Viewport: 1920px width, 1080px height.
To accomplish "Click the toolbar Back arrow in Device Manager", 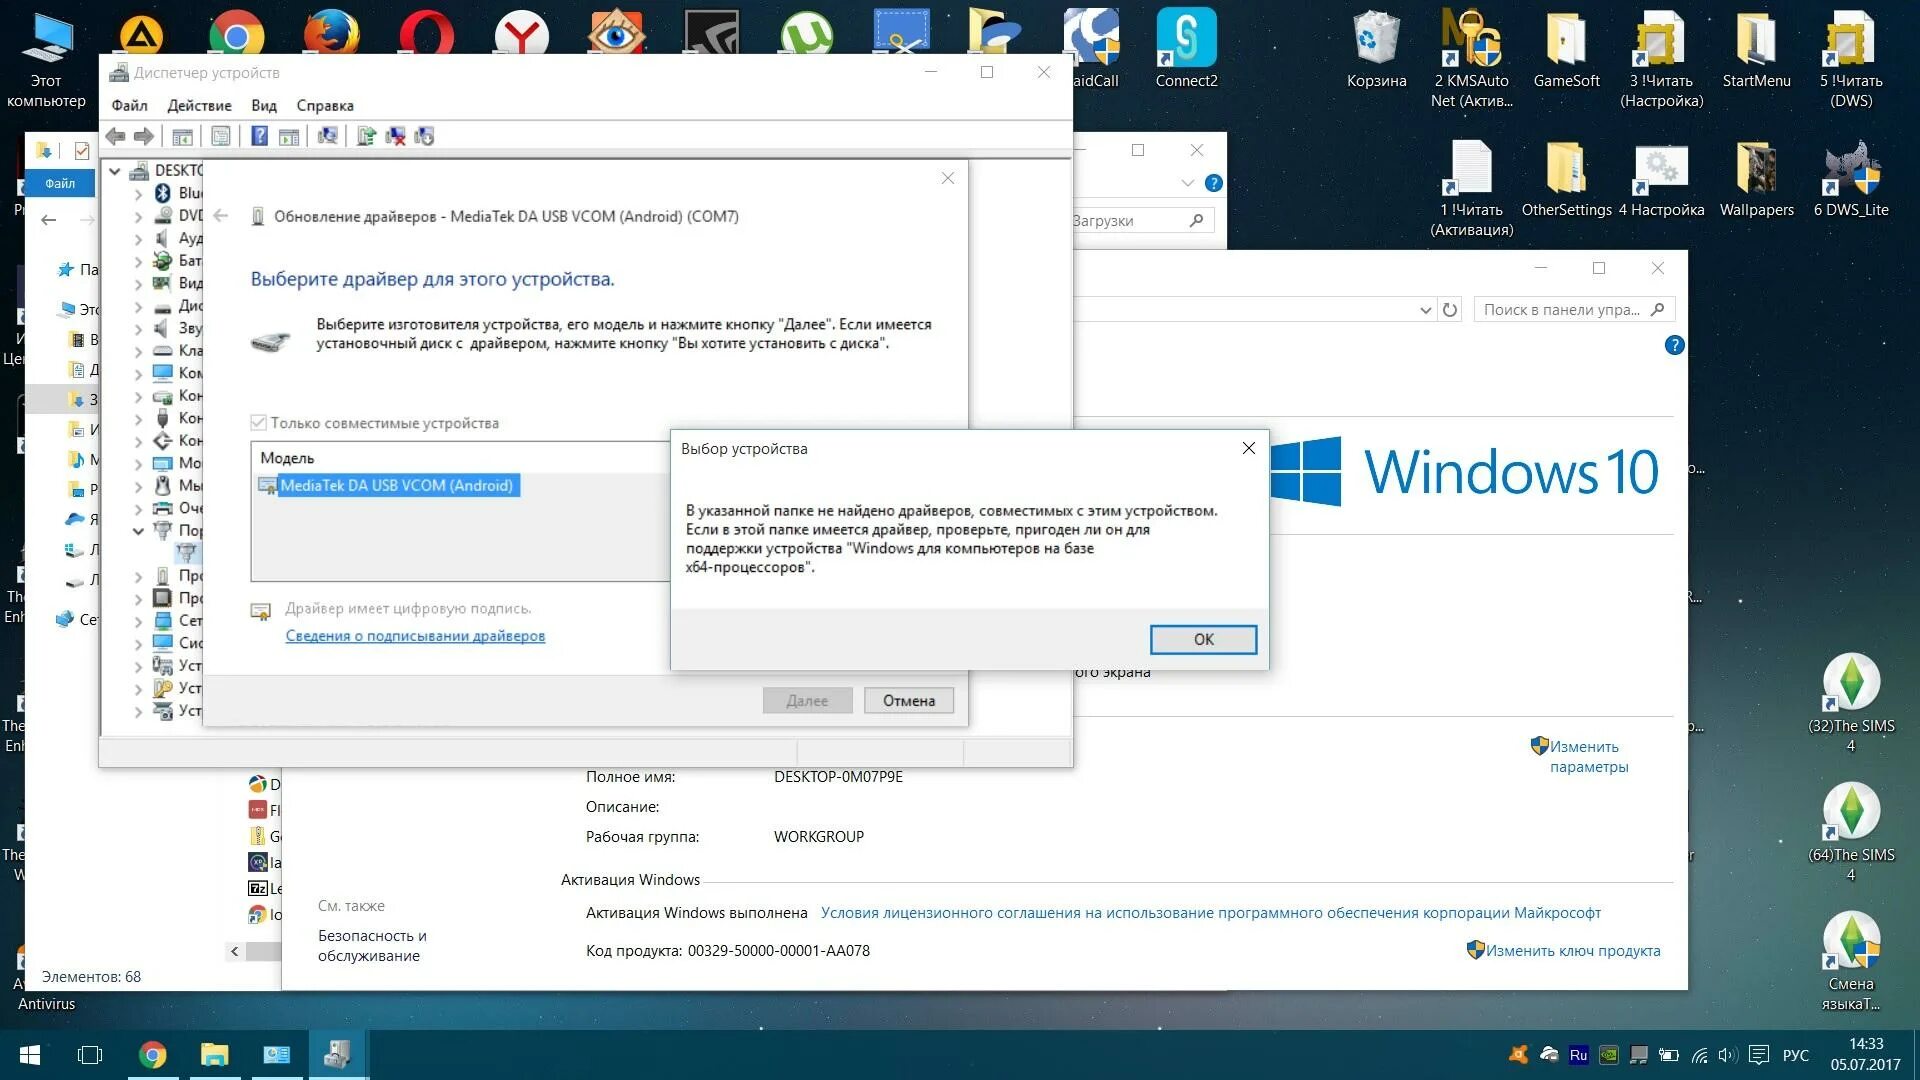I will (116, 136).
